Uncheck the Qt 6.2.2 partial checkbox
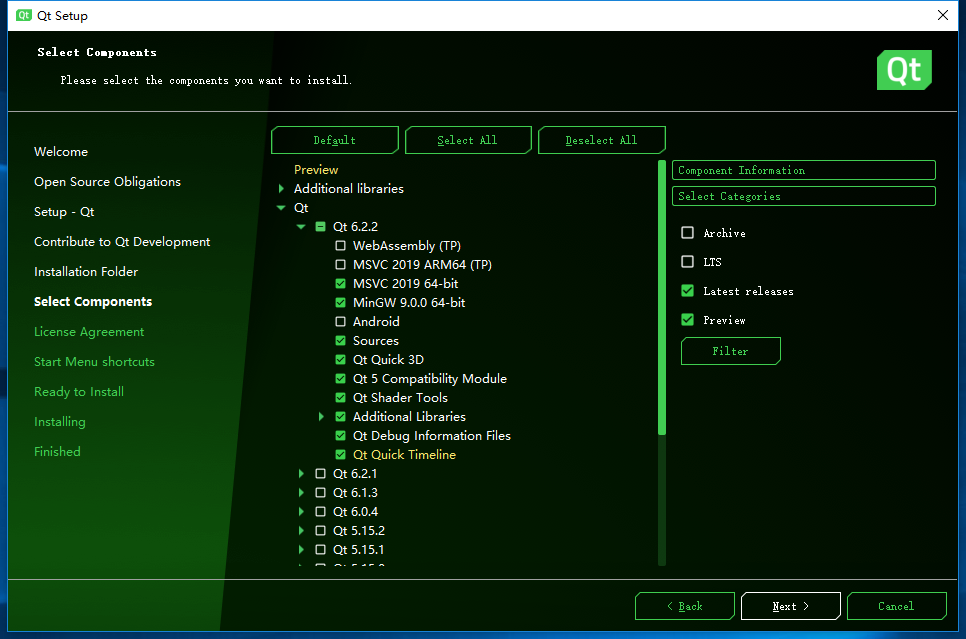The width and height of the screenshot is (966, 639). (320, 227)
